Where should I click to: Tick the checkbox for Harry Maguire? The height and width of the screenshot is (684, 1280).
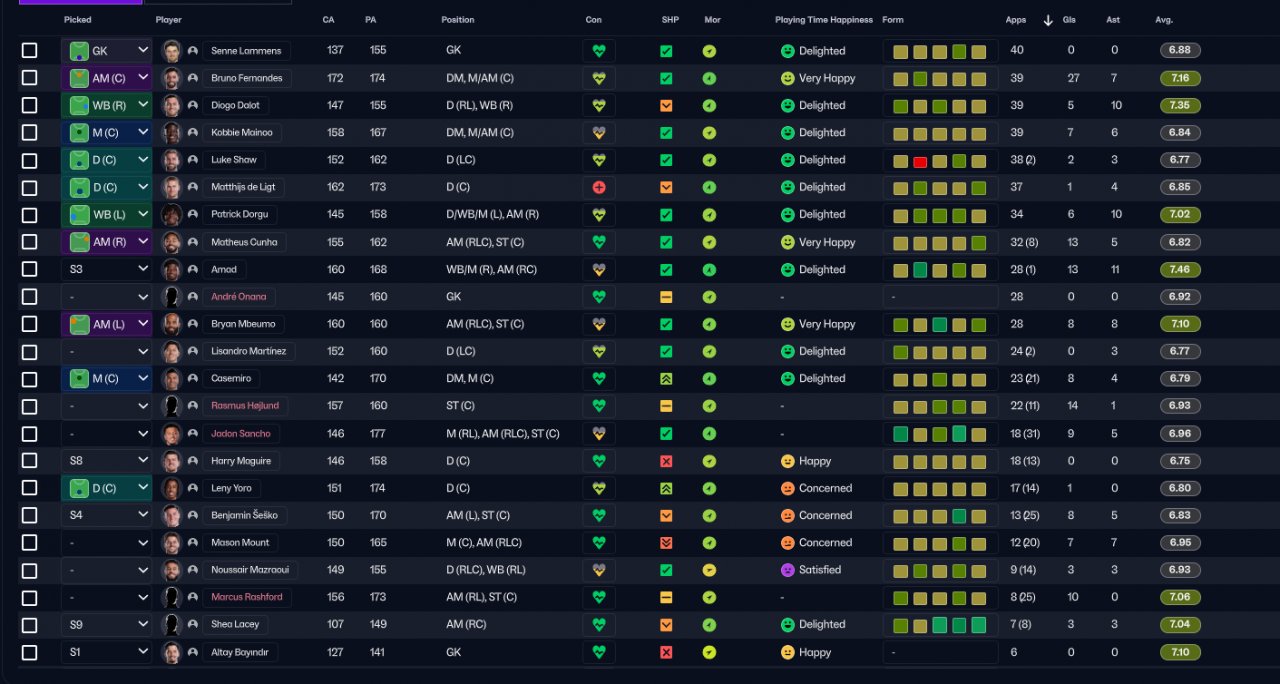coord(29,461)
